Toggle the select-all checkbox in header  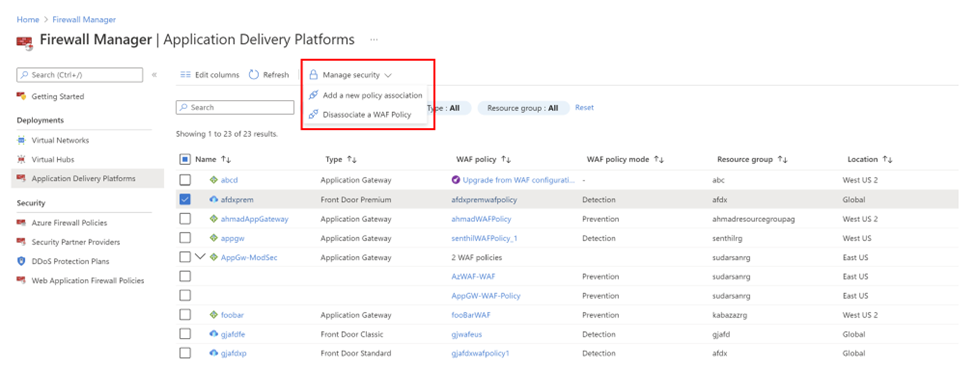pos(185,160)
